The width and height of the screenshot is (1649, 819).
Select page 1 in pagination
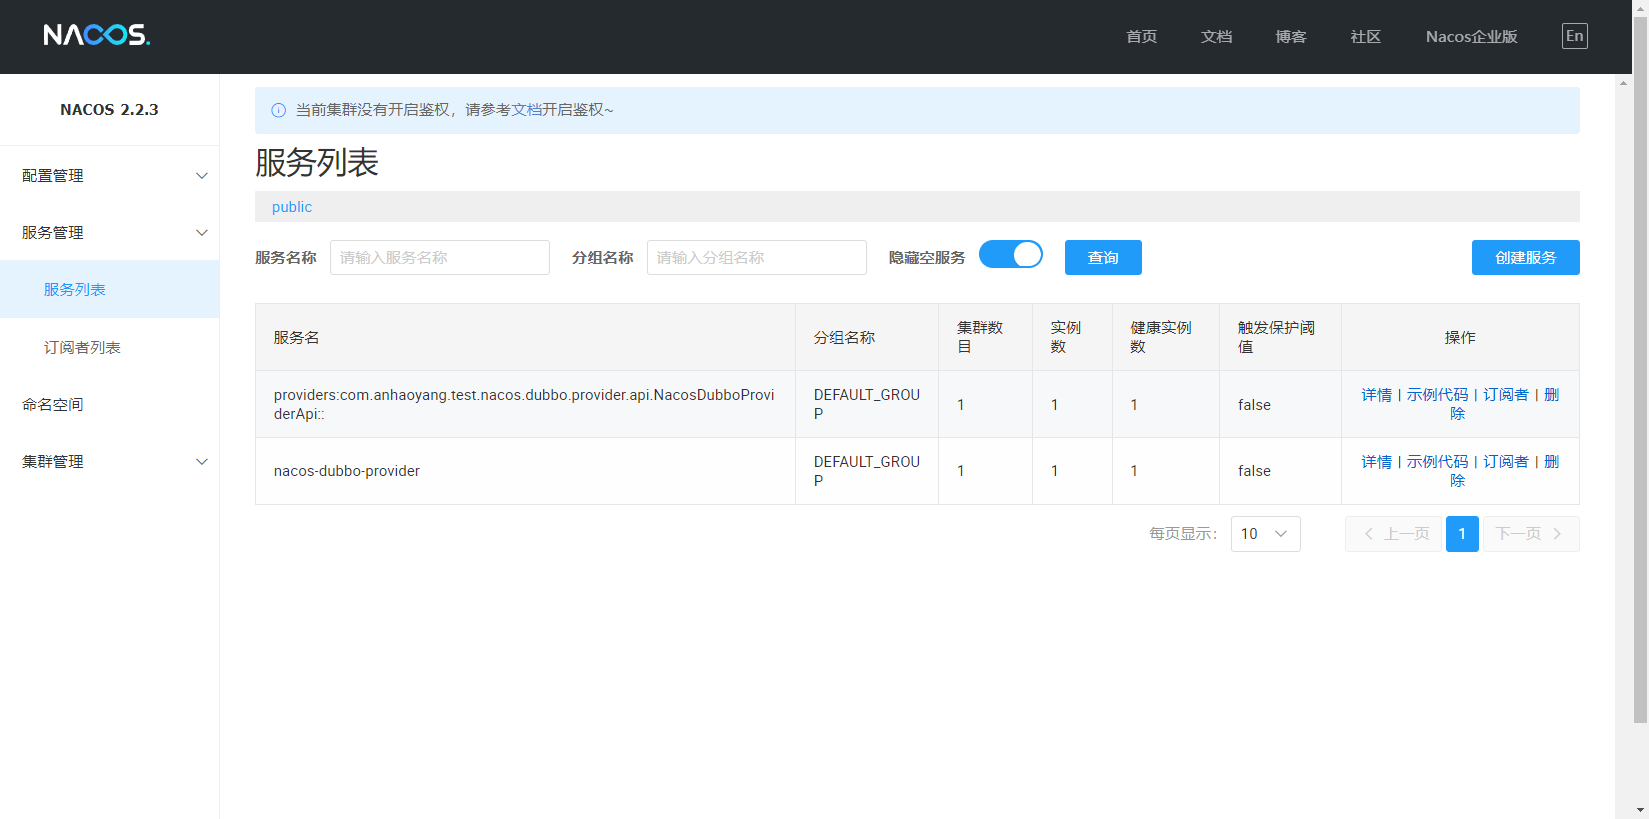pos(1462,534)
